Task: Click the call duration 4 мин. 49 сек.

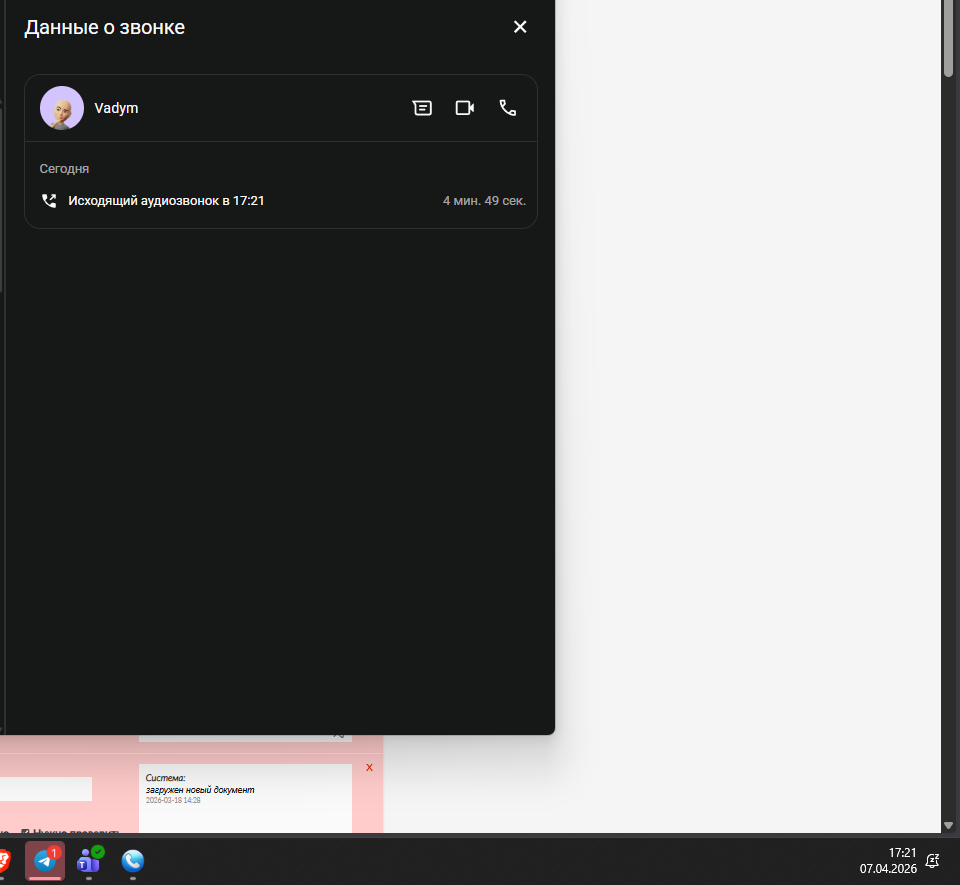Action: (x=484, y=201)
